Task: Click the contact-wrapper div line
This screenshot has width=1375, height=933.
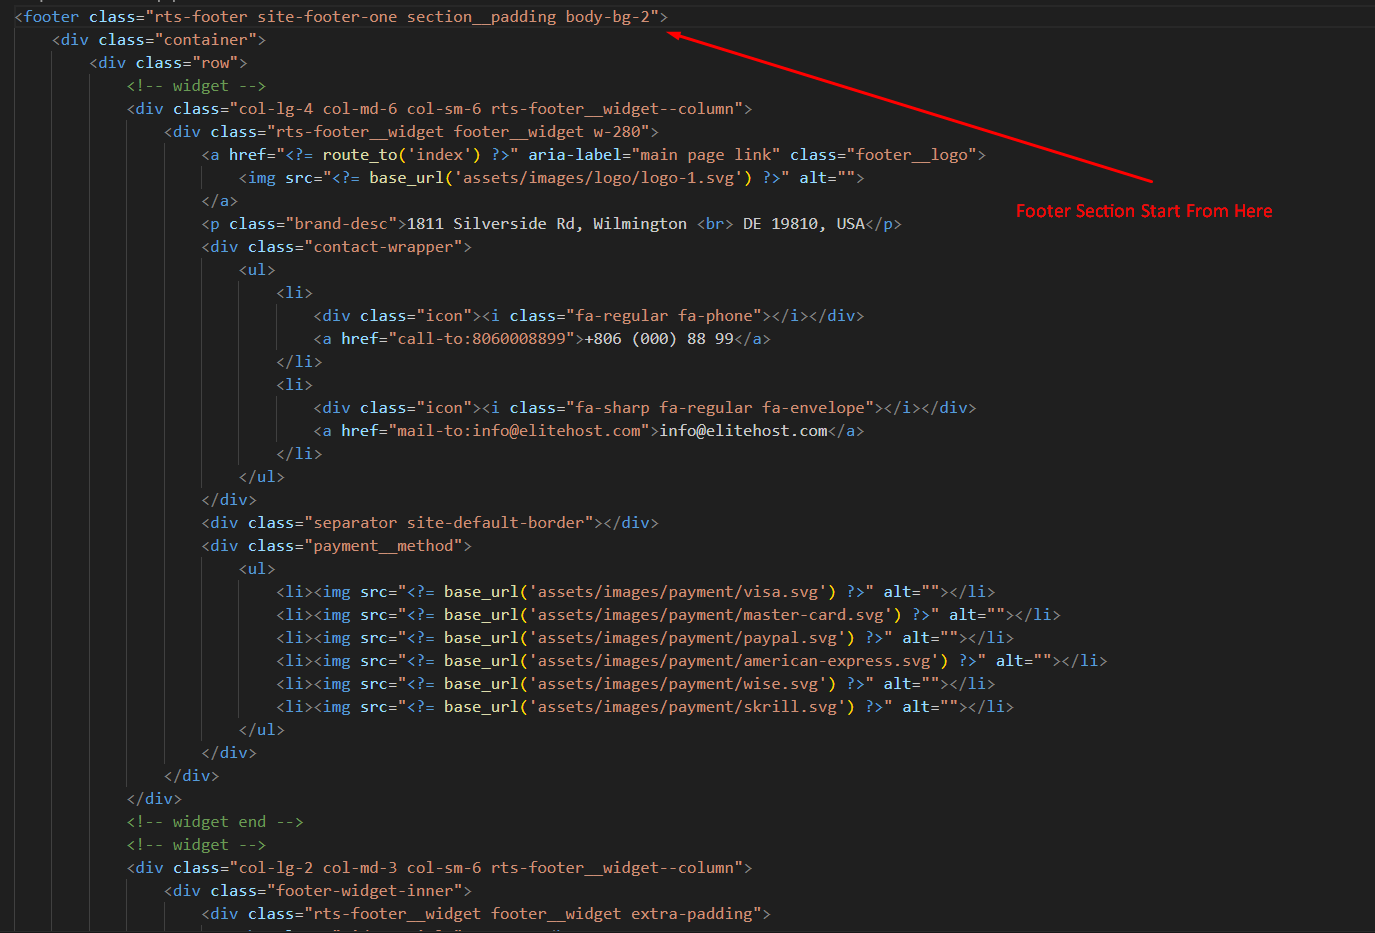Action: [336, 247]
